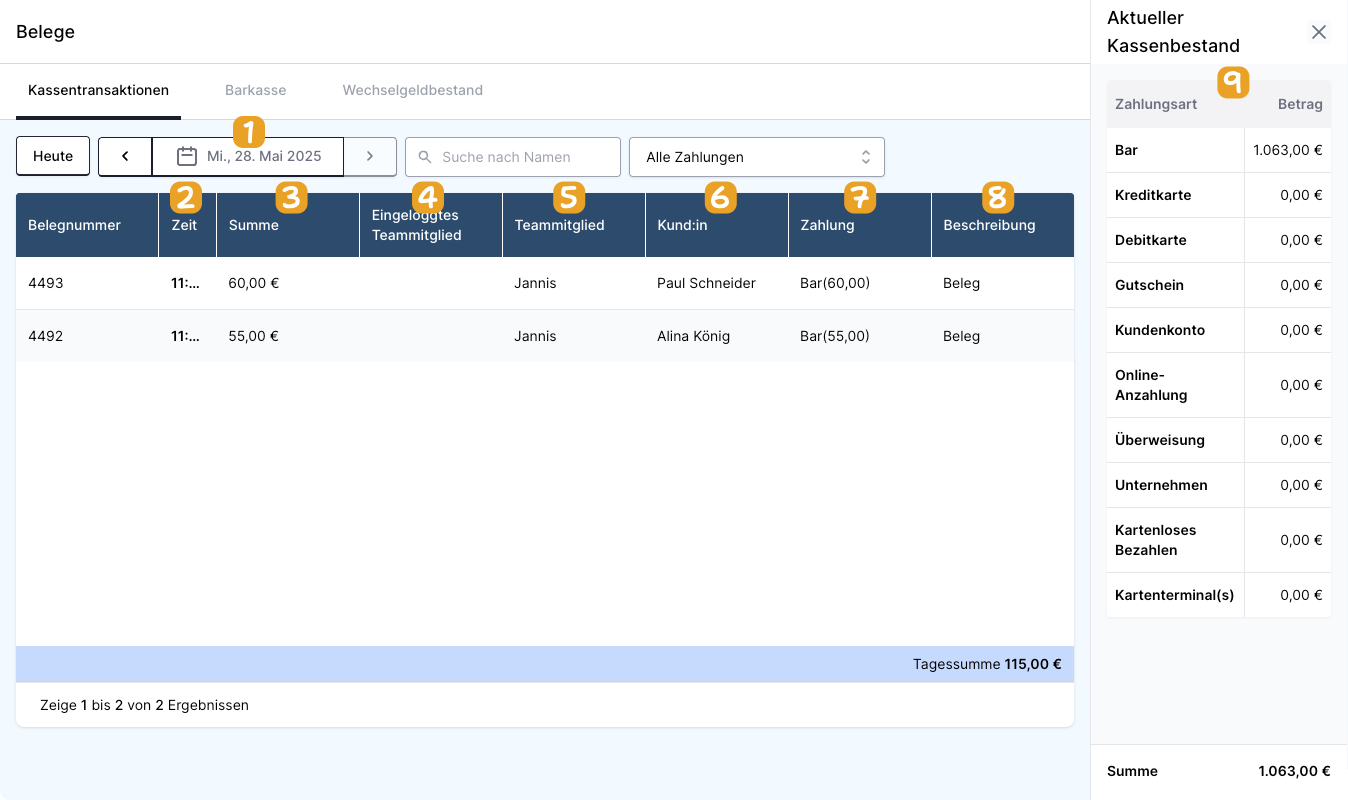Click customer Alina König
1348x800 pixels.
pos(693,336)
